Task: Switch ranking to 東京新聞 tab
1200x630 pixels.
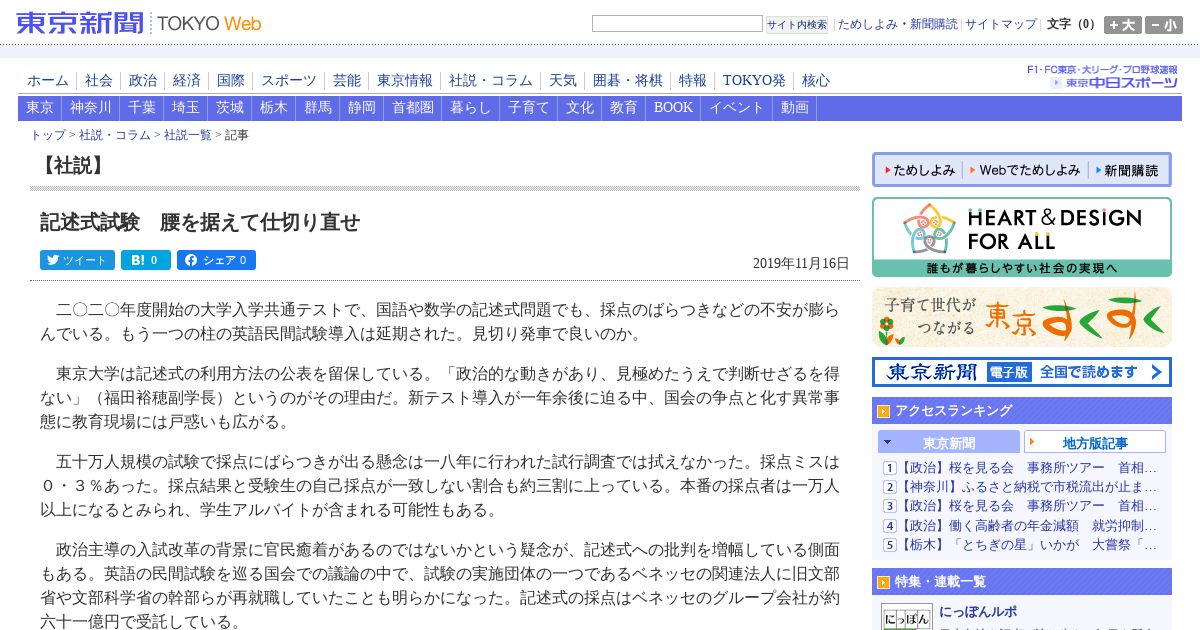Action: click(x=949, y=442)
